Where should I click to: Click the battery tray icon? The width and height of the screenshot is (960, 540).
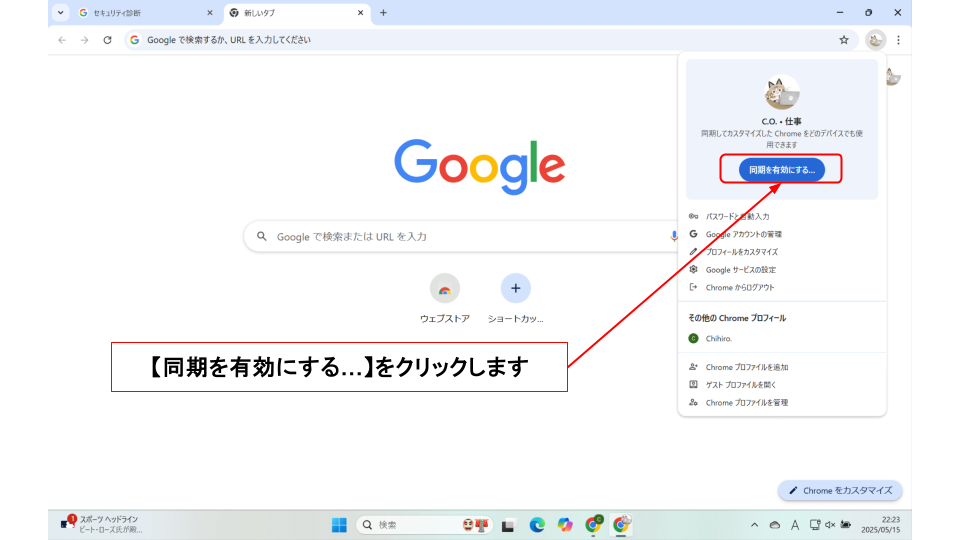846,525
